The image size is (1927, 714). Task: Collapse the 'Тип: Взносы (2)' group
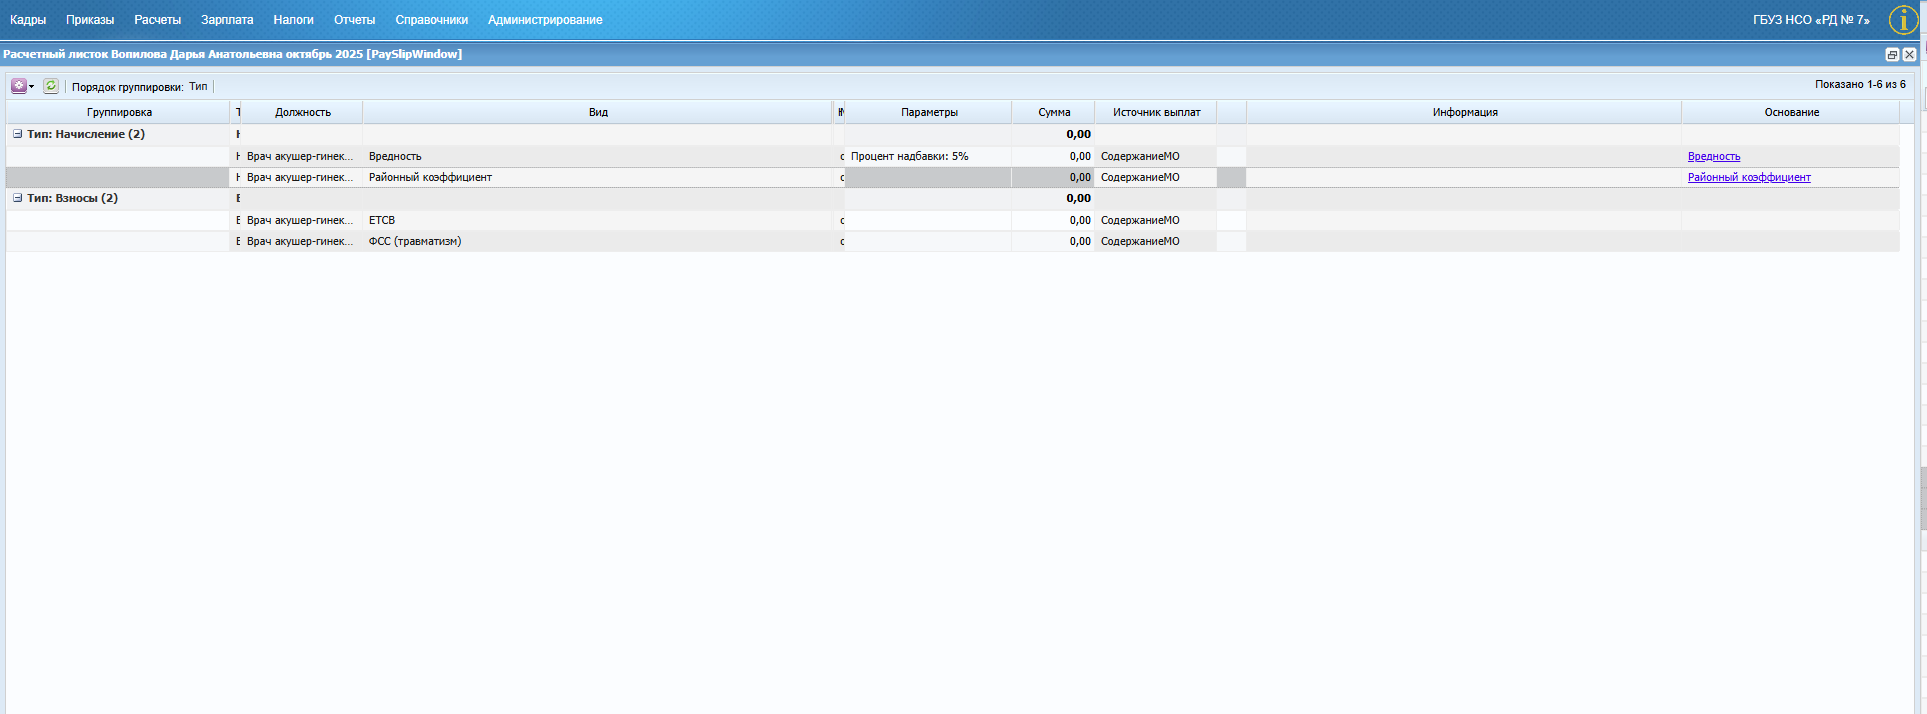click(x=17, y=198)
